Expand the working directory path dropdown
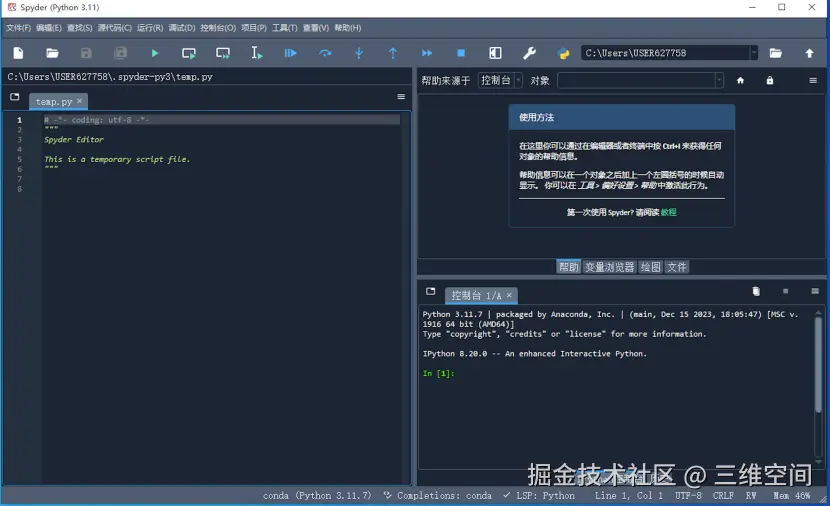The height and width of the screenshot is (506, 830). pyautogui.click(x=753, y=53)
